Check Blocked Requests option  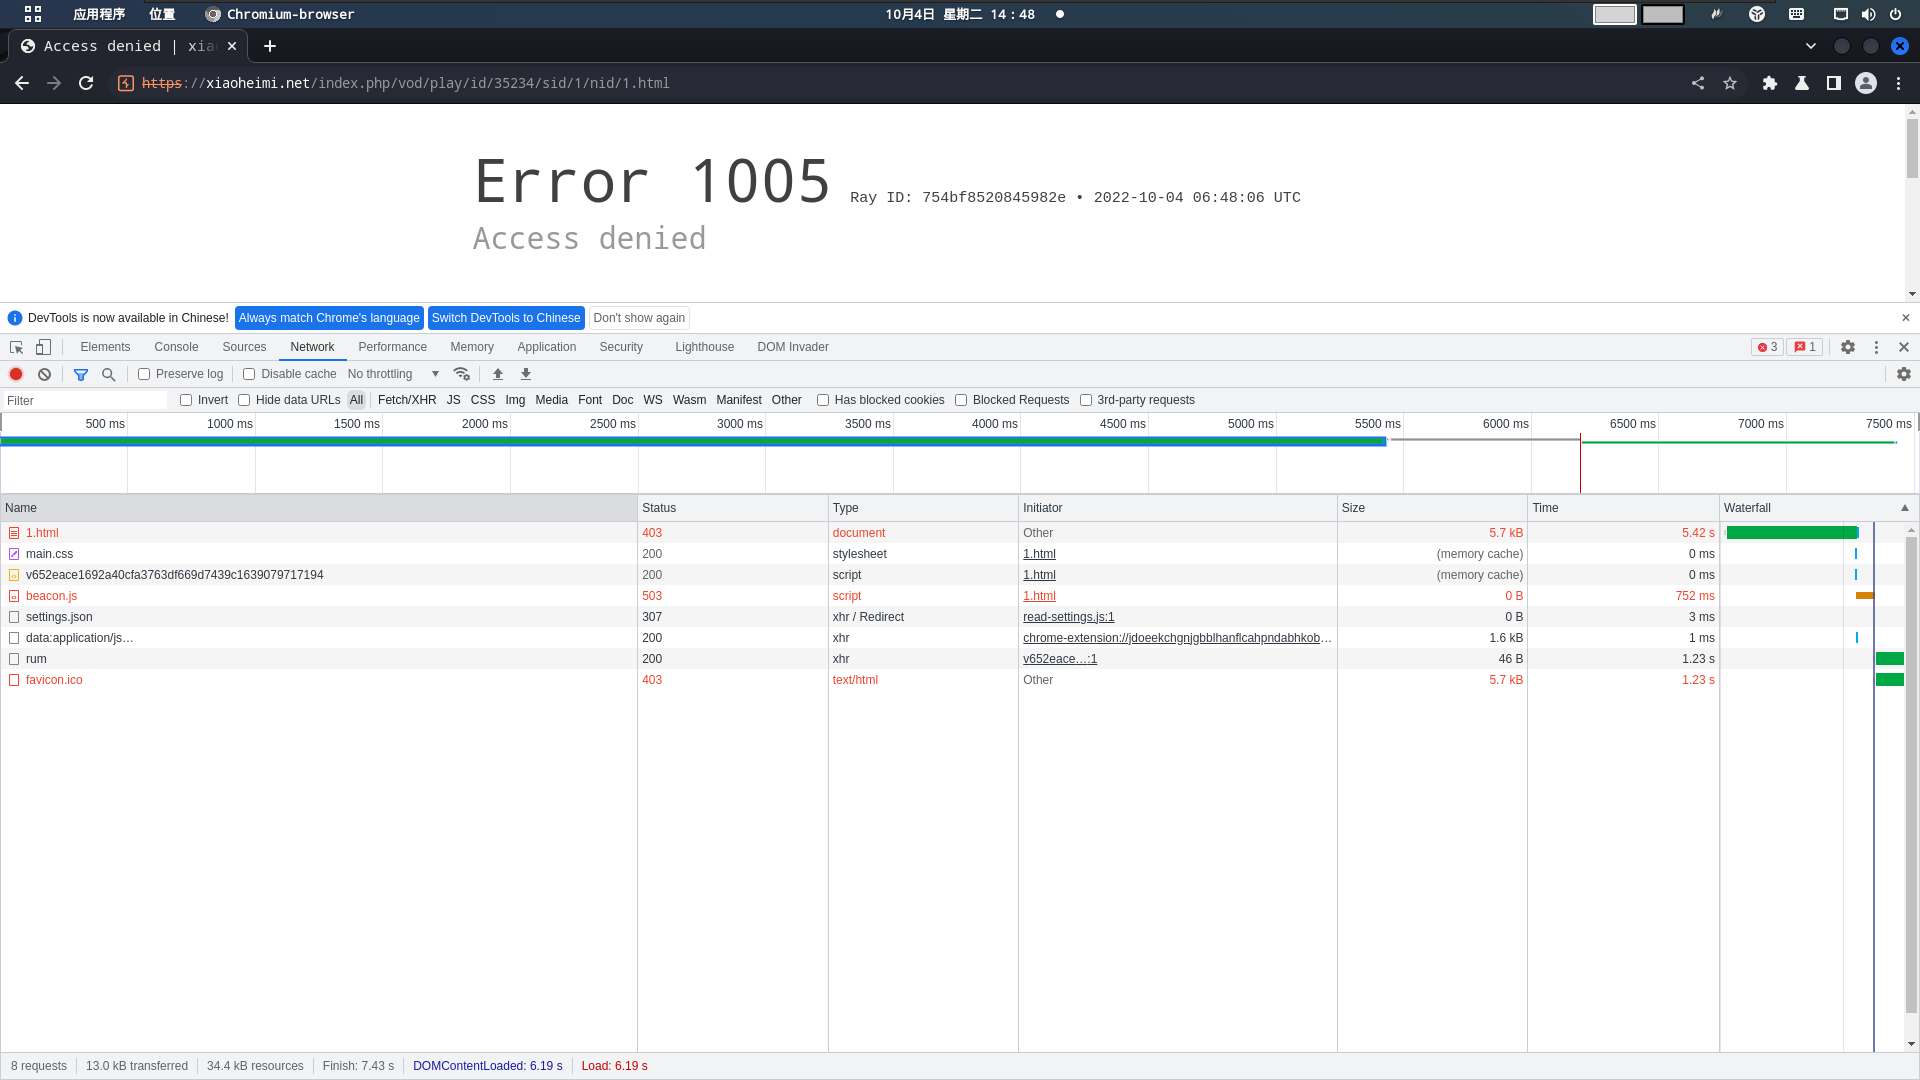tap(961, 400)
